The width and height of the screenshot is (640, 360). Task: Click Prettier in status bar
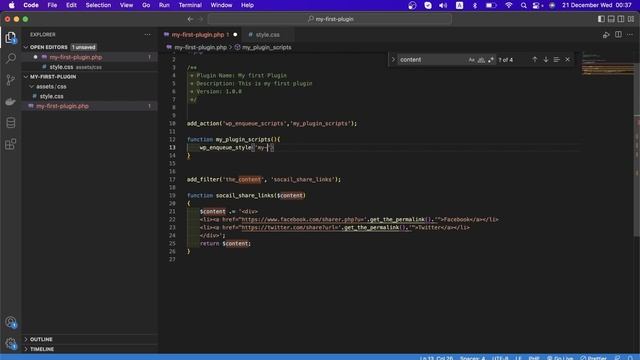pos(593,358)
